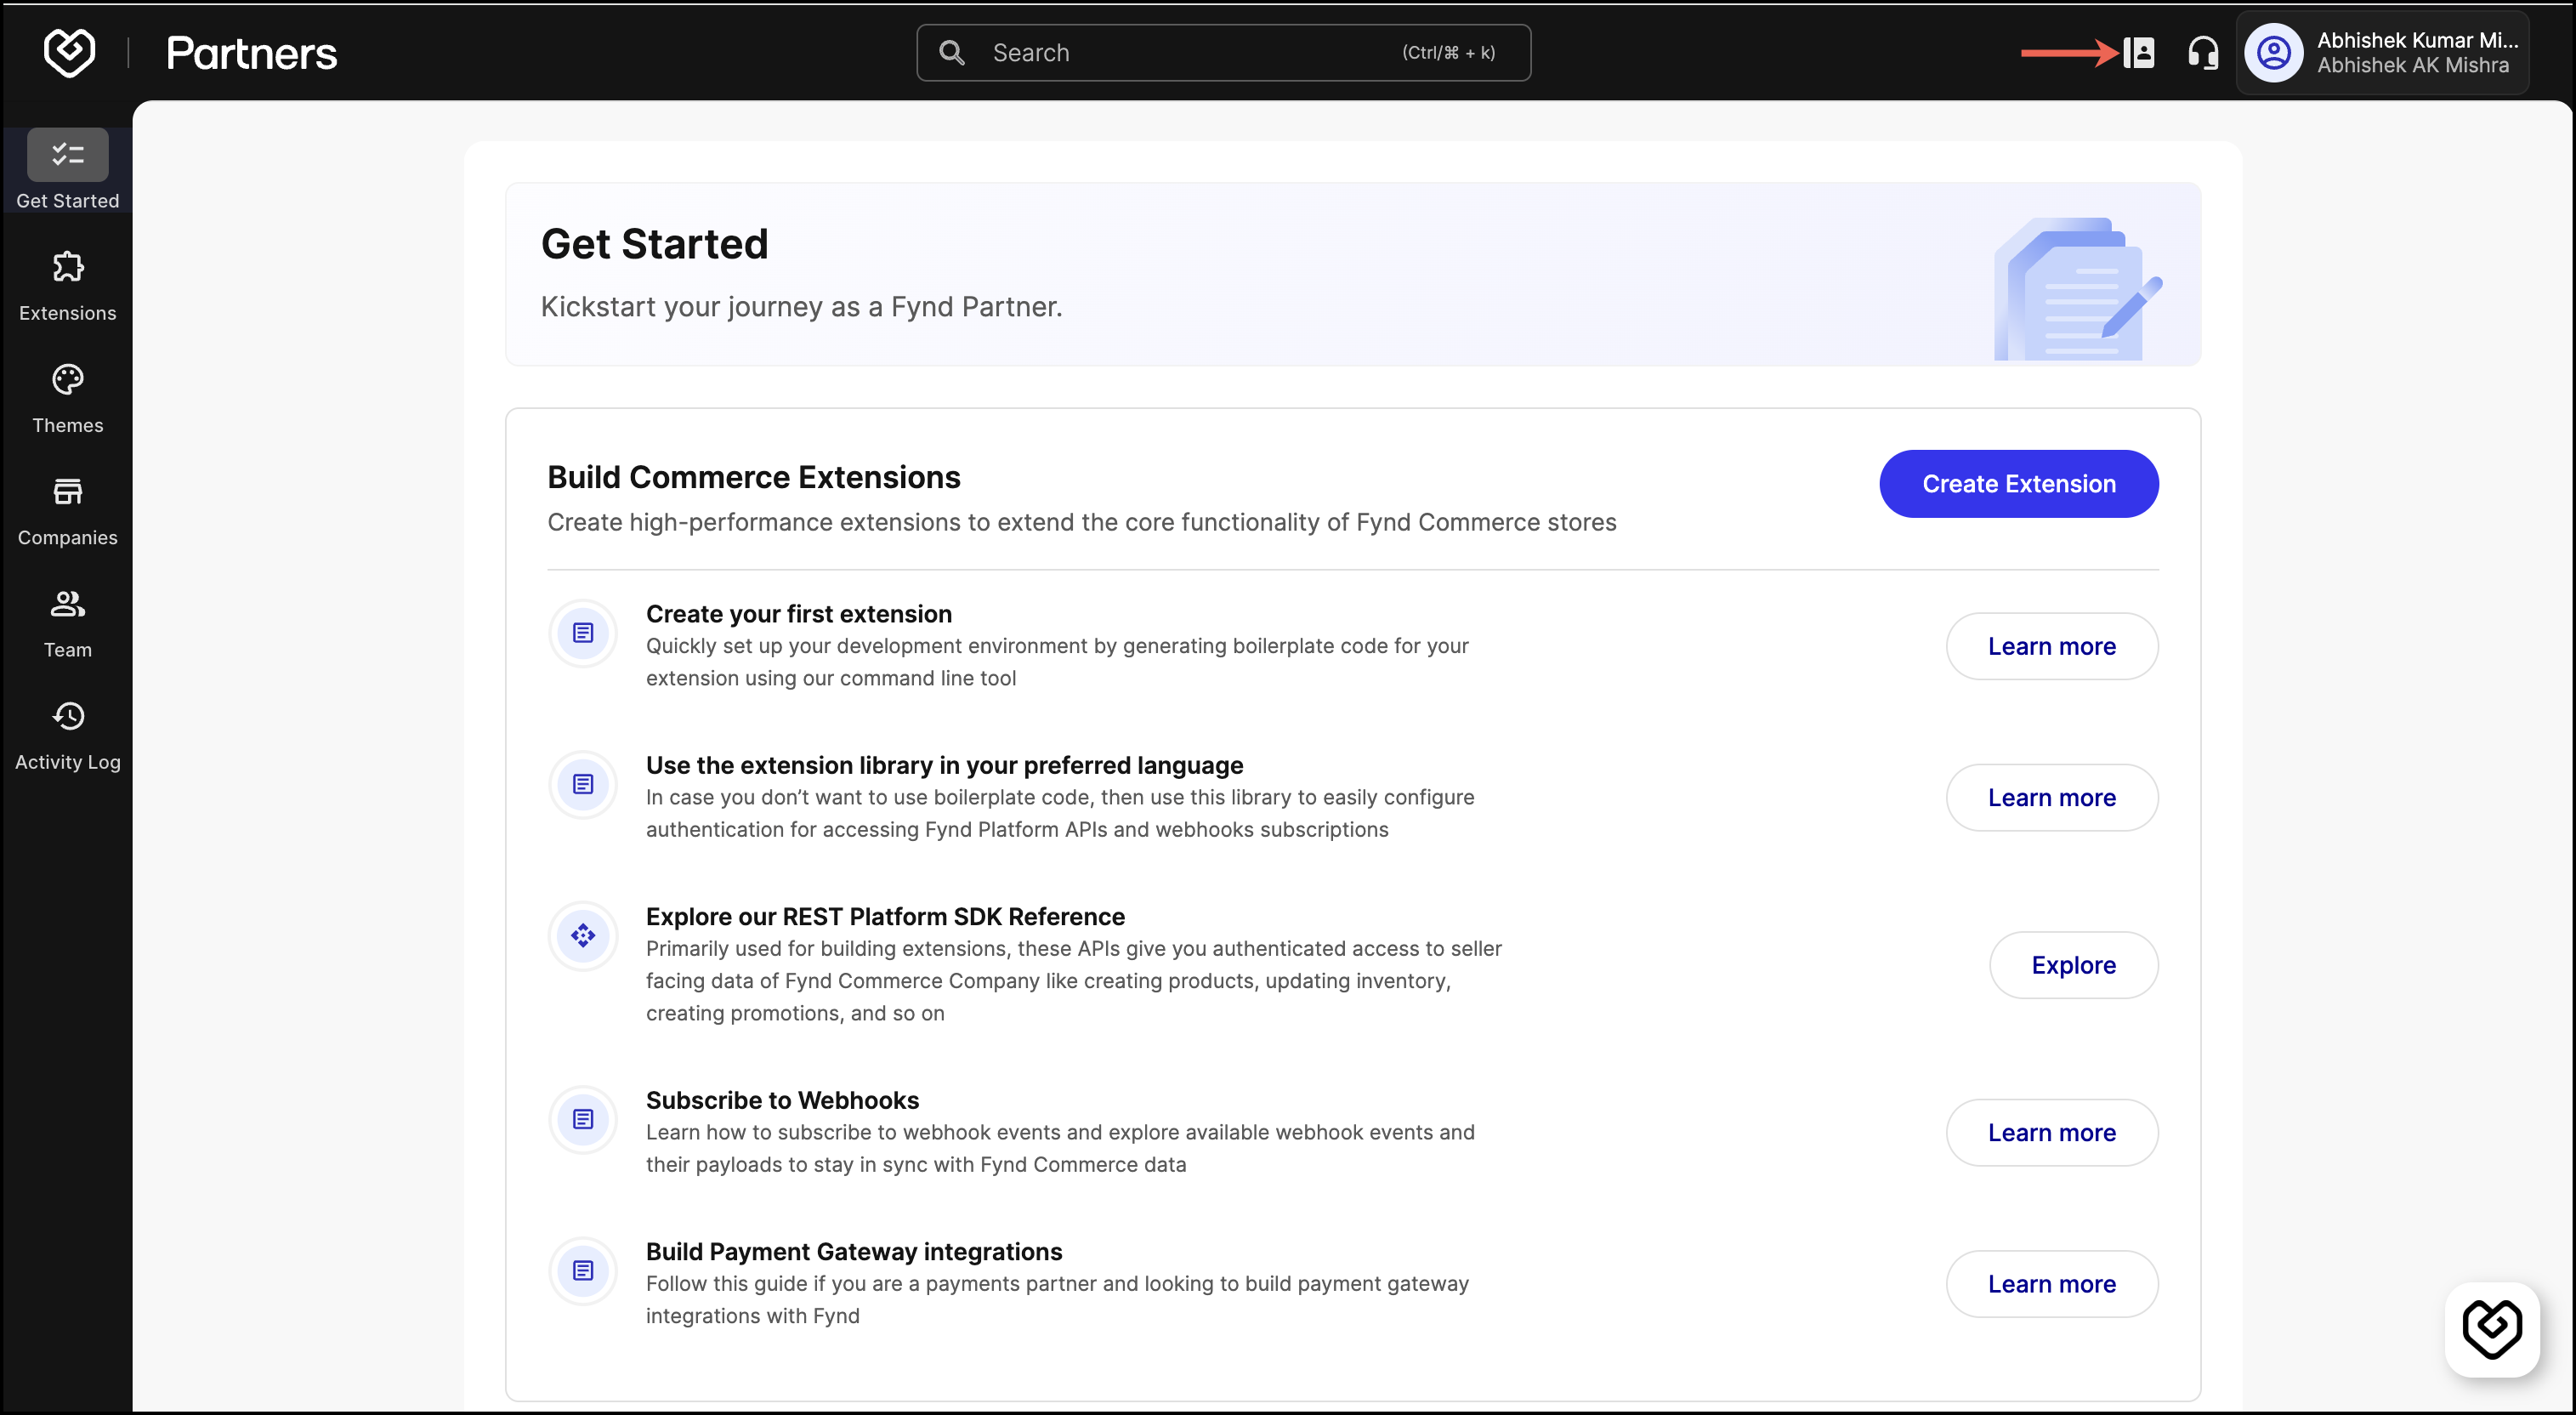
Task: Click the API icon beside REST Platform SDK Reference
Action: tap(583, 936)
